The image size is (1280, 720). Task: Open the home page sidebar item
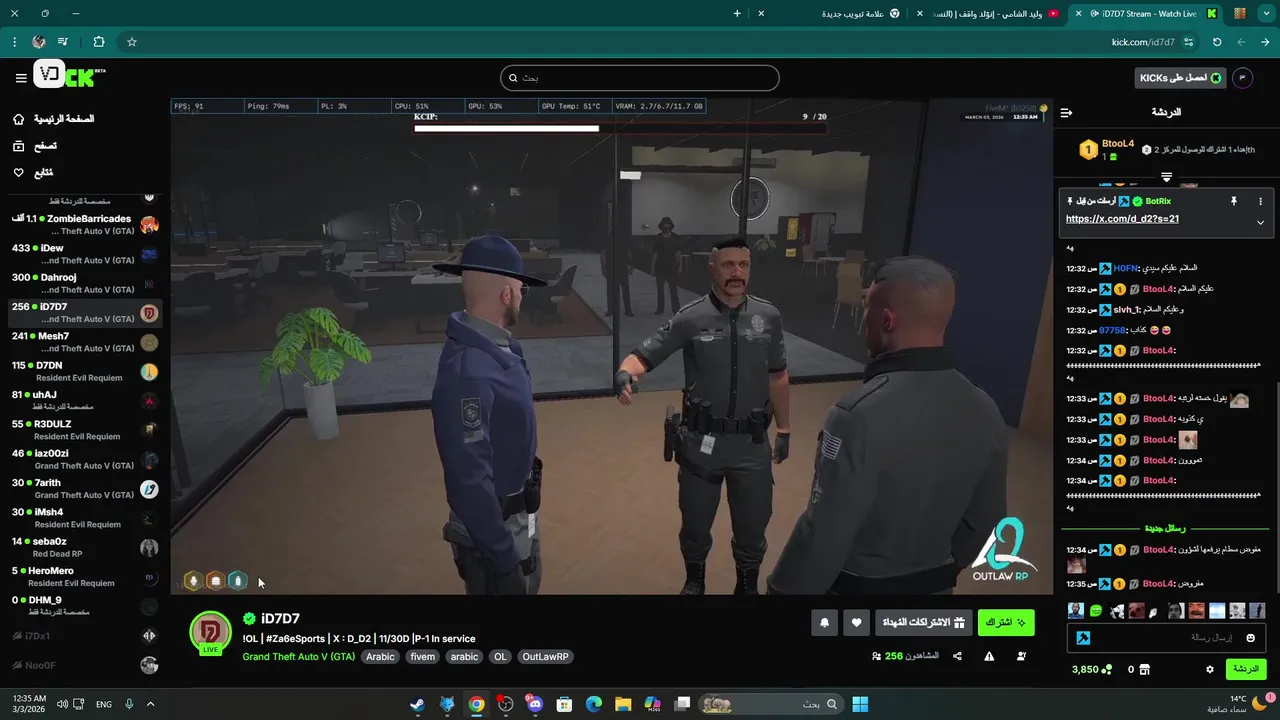coord(56,119)
